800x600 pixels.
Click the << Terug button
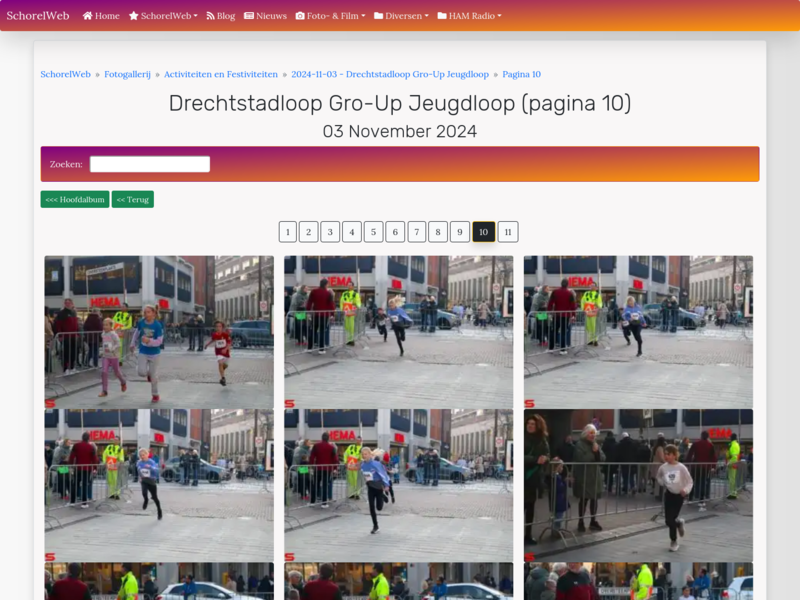click(x=133, y=199)
